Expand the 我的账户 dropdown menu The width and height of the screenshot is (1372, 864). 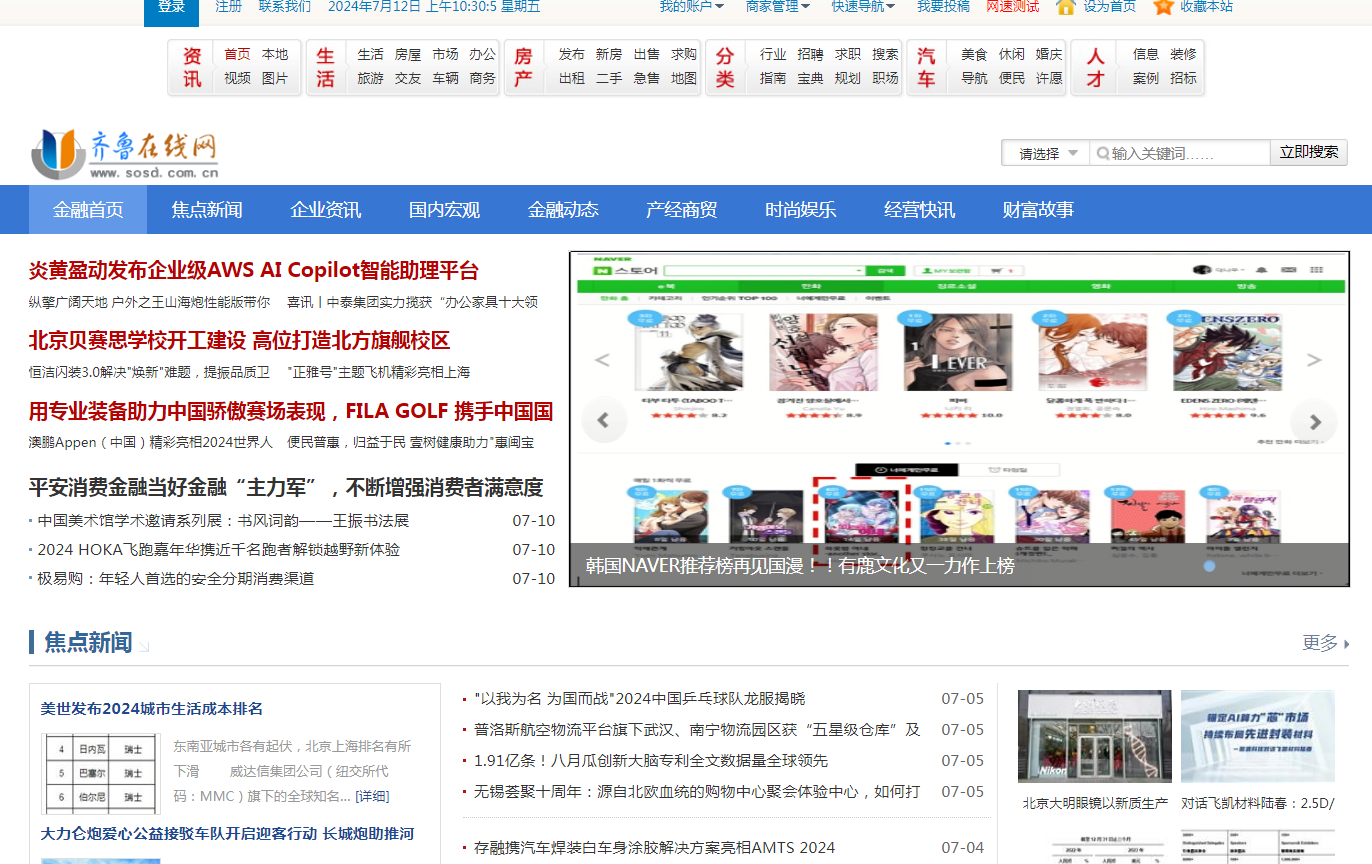tap(692, 7)
